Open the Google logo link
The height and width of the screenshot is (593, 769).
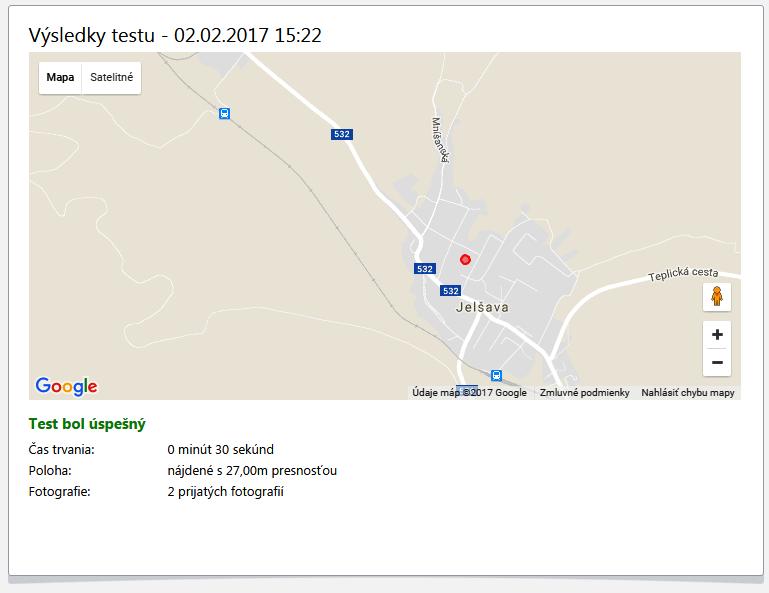click(66, 387)
